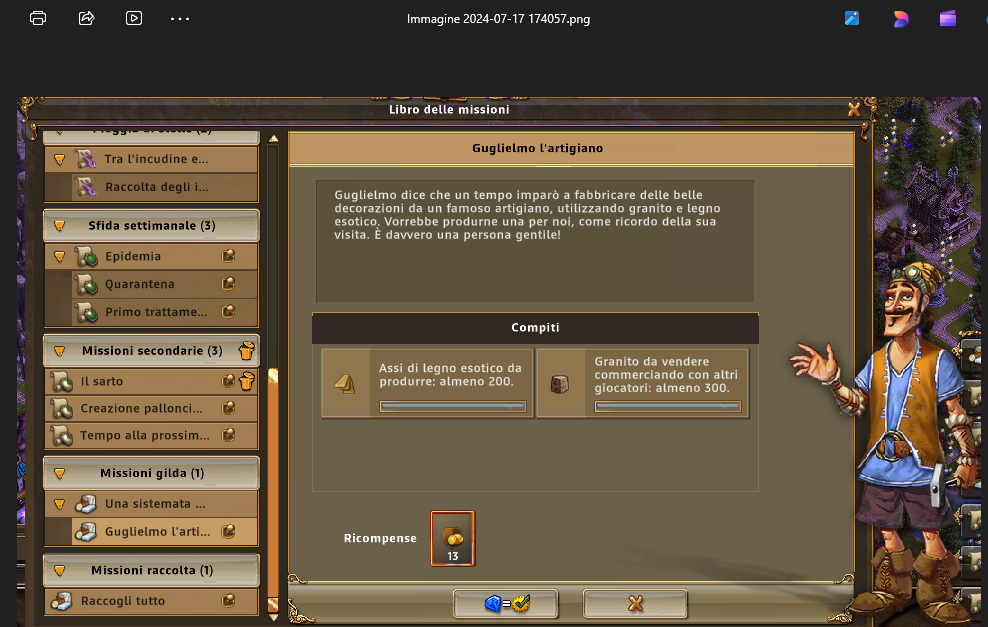Collapse the Missioni gilda (1) section

60,473
